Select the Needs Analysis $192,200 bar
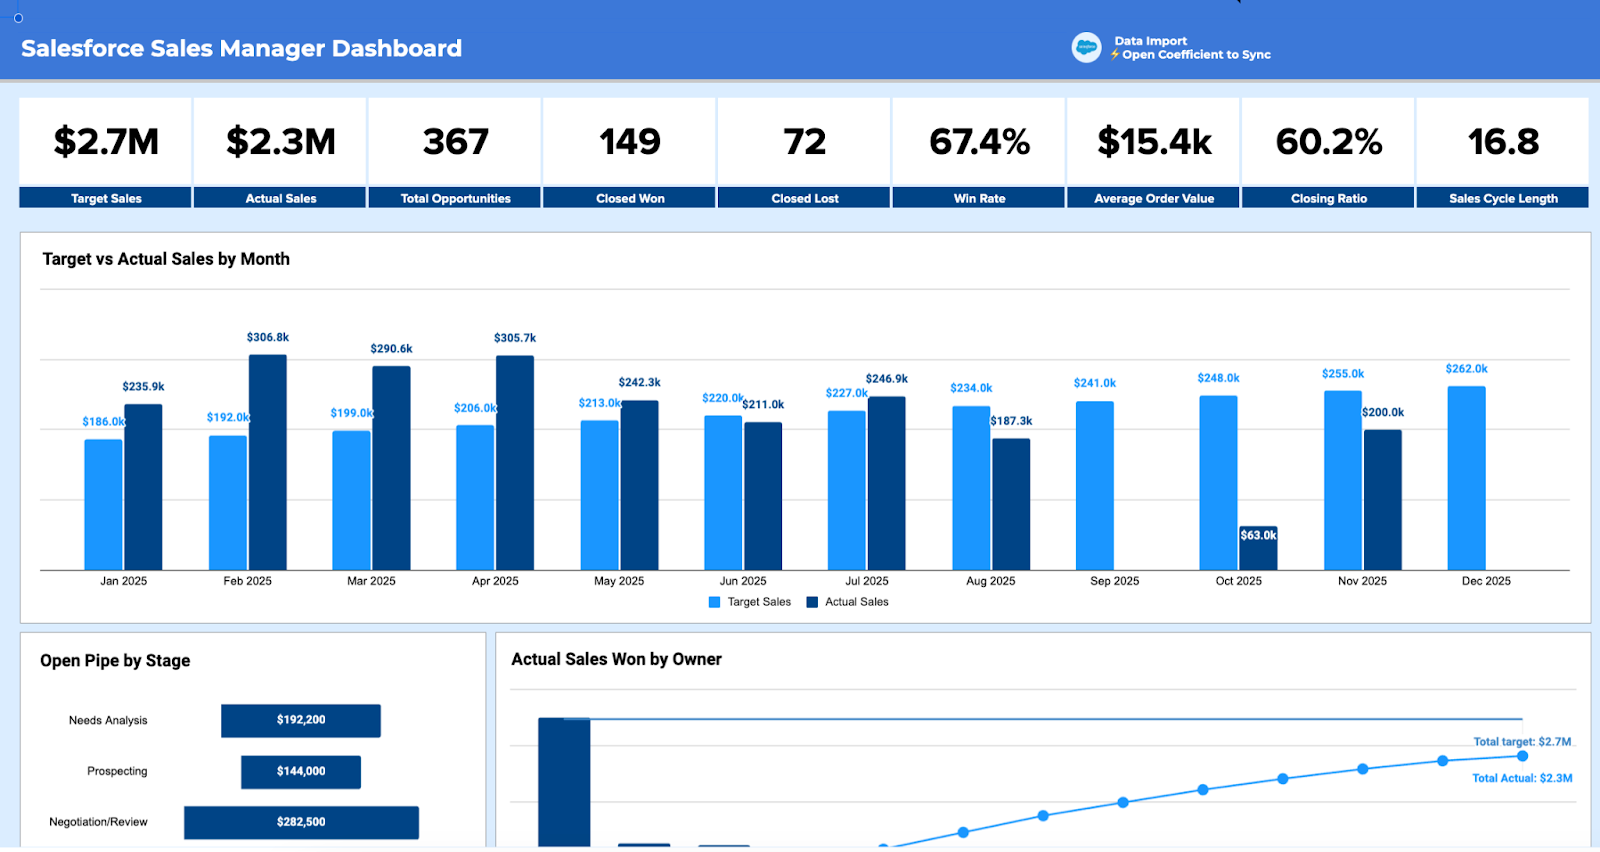 tap(301, 721)
